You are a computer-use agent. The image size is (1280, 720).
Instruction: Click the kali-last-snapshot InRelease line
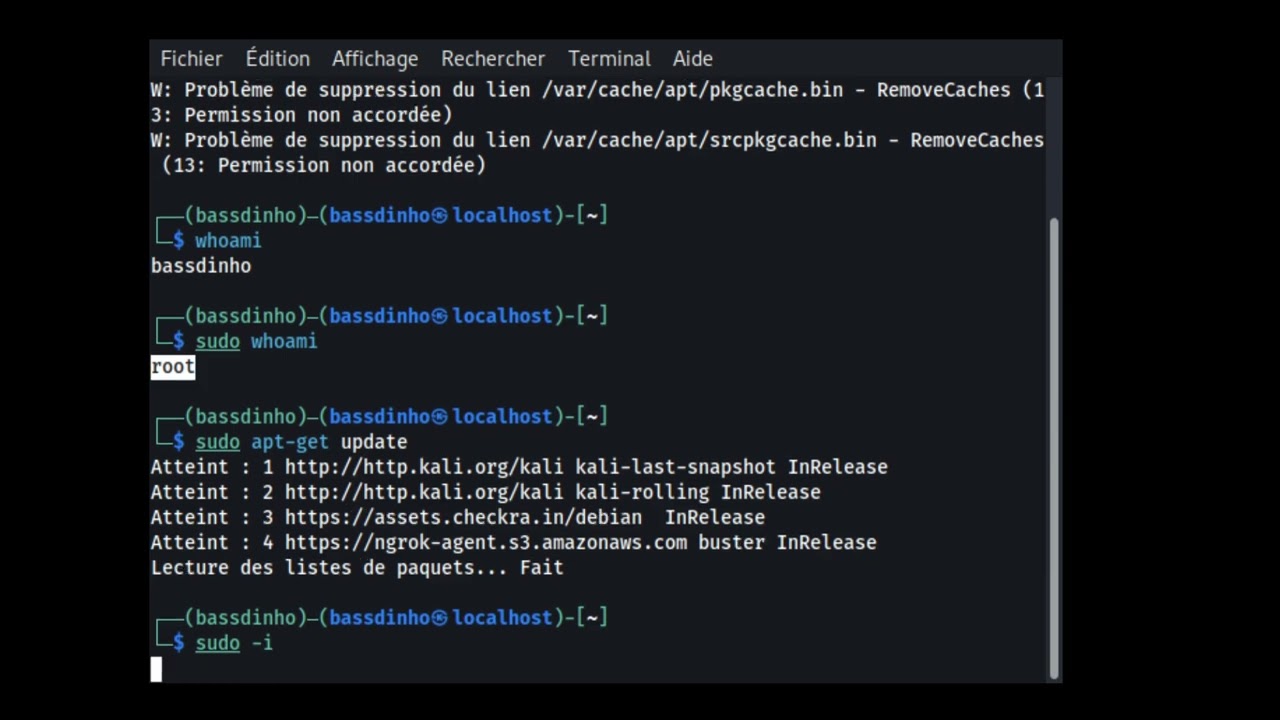pyautogui.click(x=519, y=467)
